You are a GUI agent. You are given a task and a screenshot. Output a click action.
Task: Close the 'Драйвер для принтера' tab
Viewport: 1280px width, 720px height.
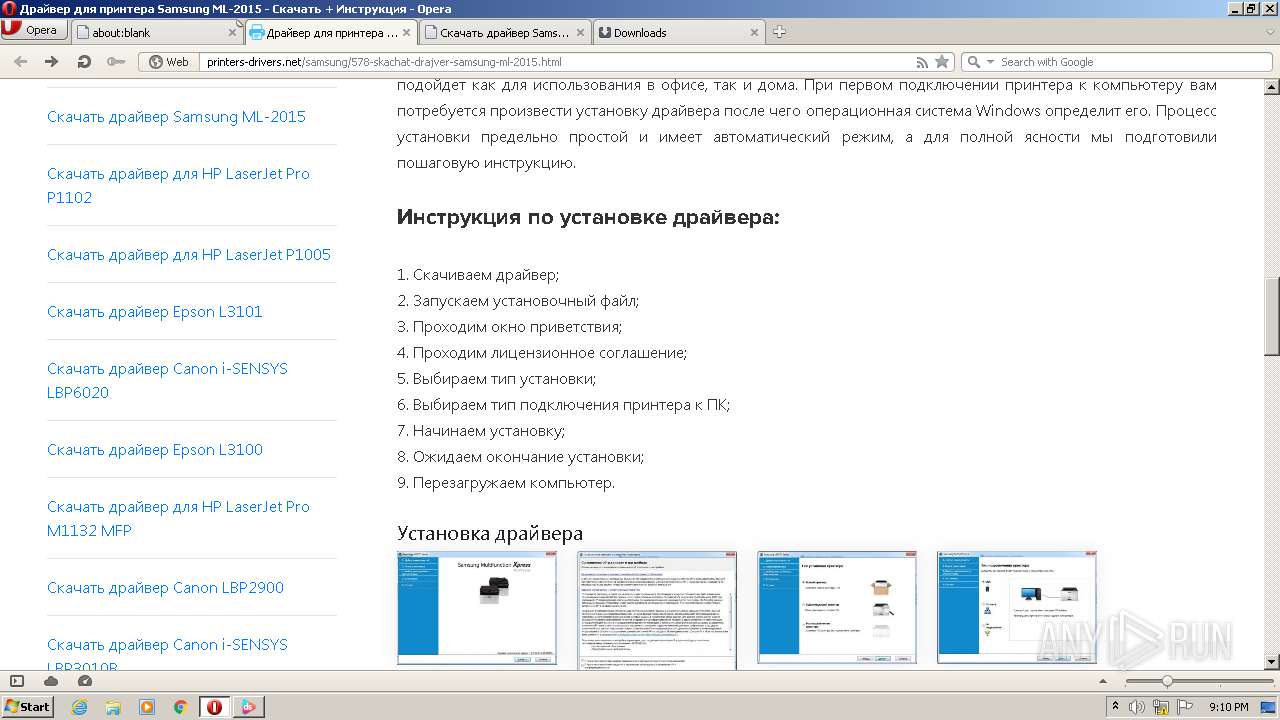[x=408, y=33]
